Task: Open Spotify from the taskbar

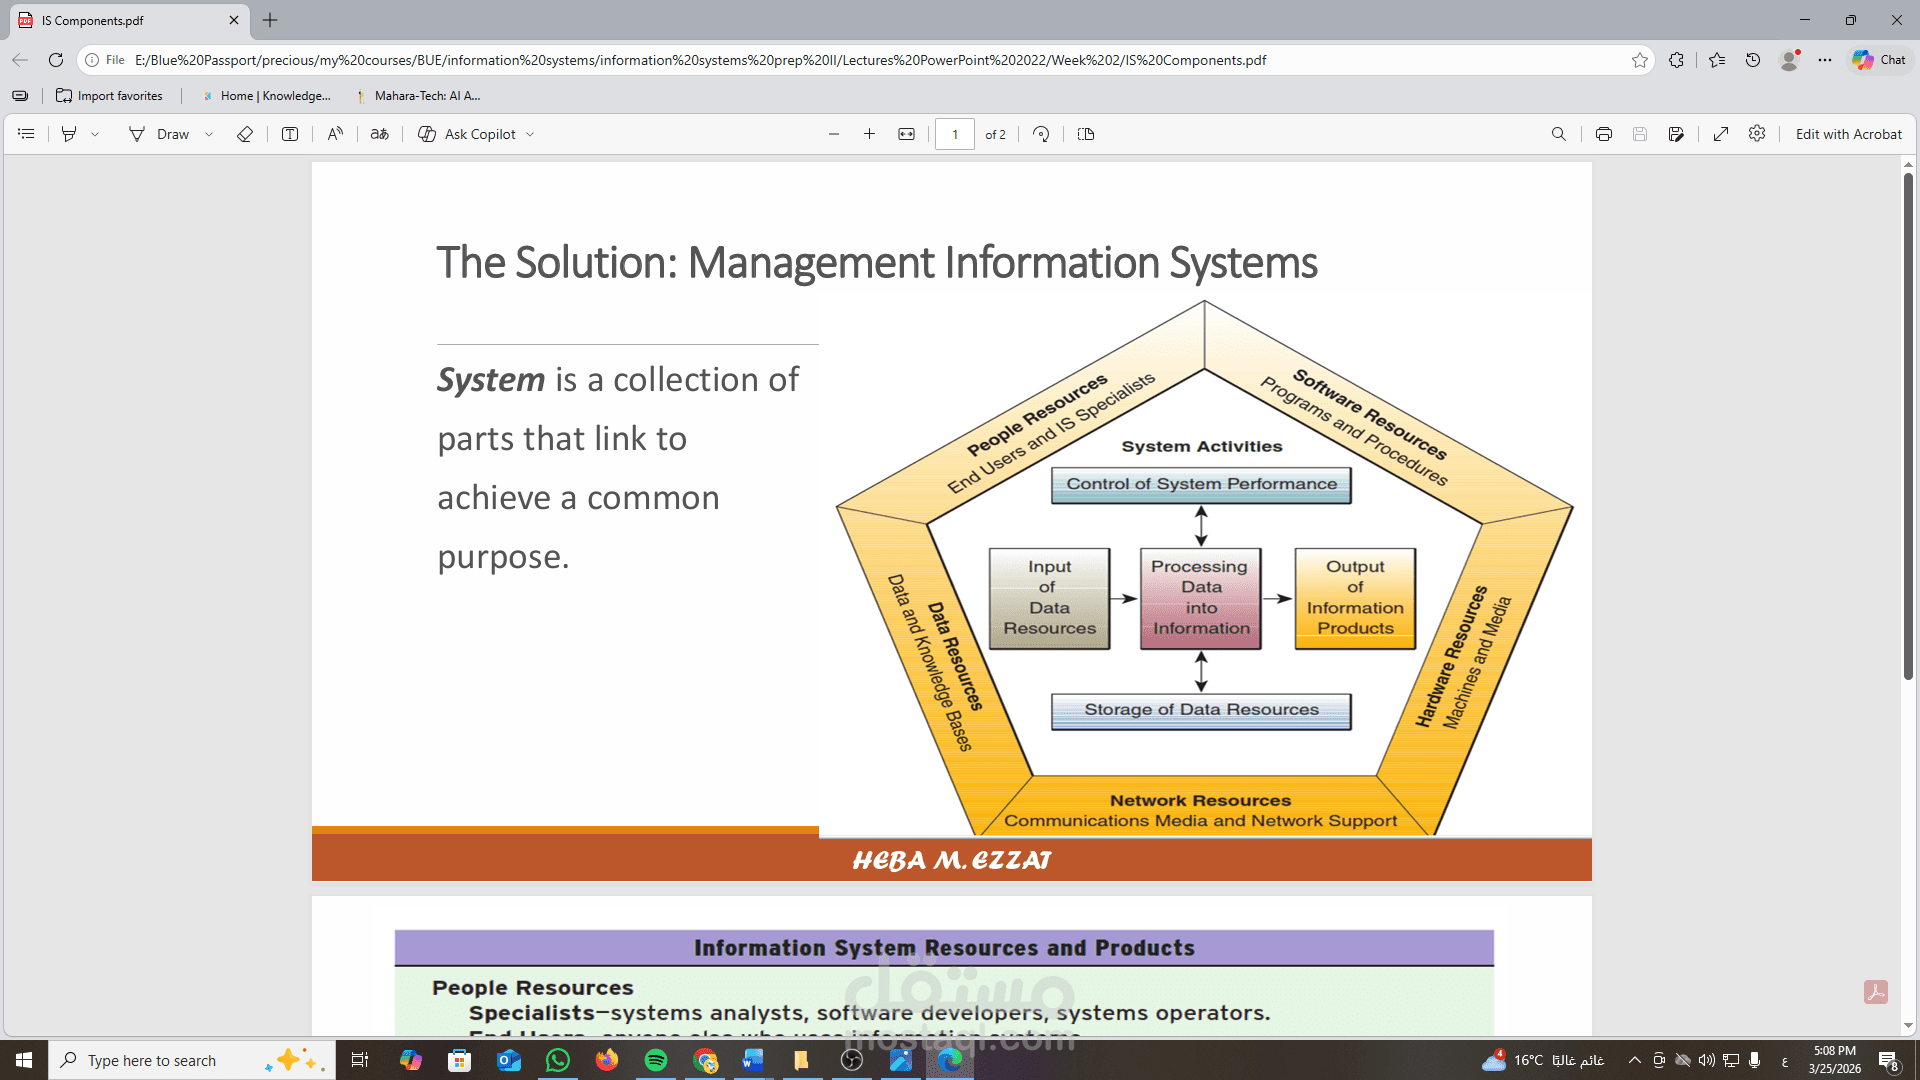Action: coord(656,1060)
